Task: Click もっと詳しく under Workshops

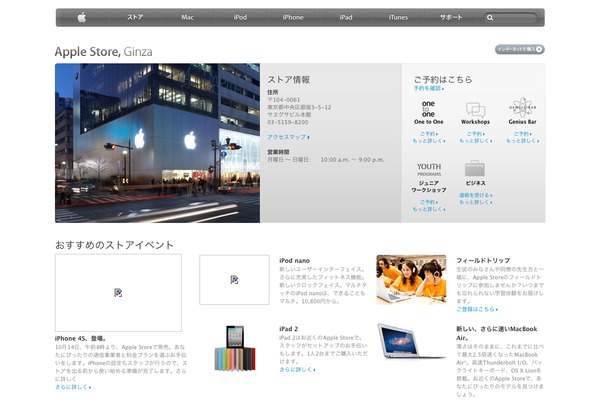Action: 475,141
